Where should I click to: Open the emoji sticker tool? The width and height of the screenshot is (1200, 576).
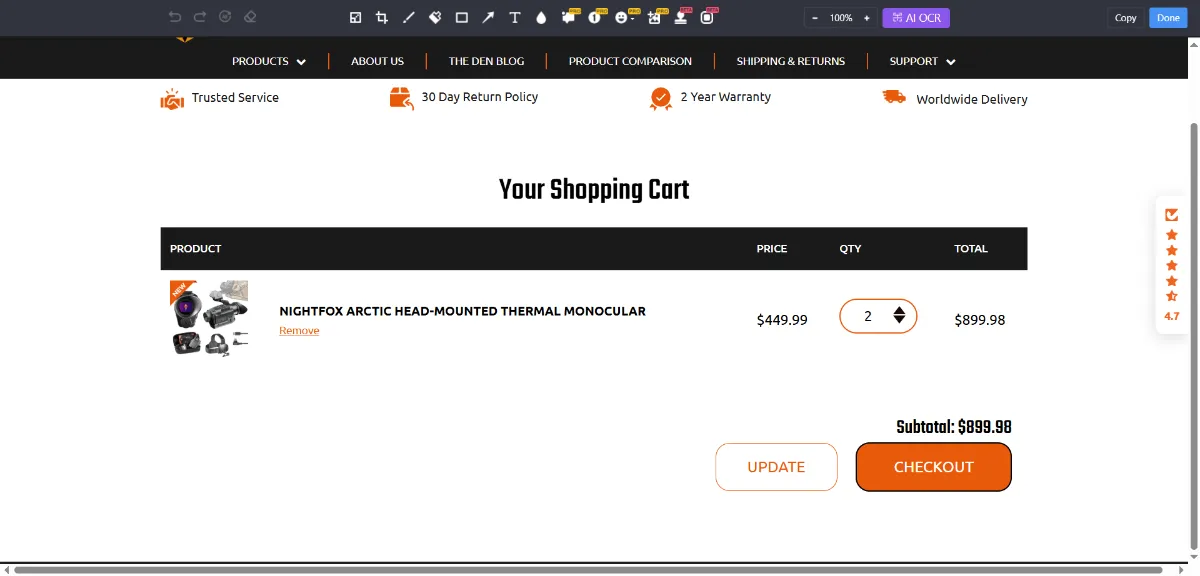(x=622, y=17)
